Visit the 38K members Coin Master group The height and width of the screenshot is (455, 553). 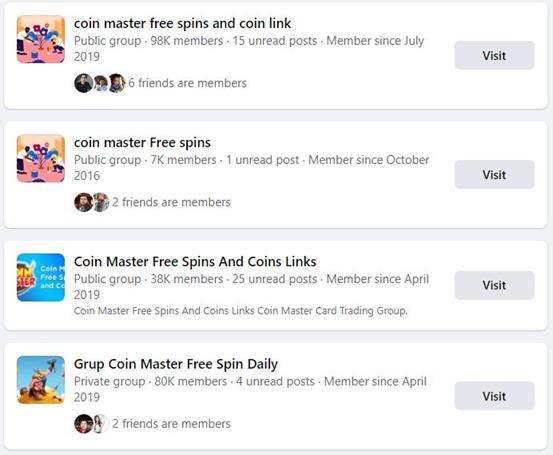tap(494, 285)
